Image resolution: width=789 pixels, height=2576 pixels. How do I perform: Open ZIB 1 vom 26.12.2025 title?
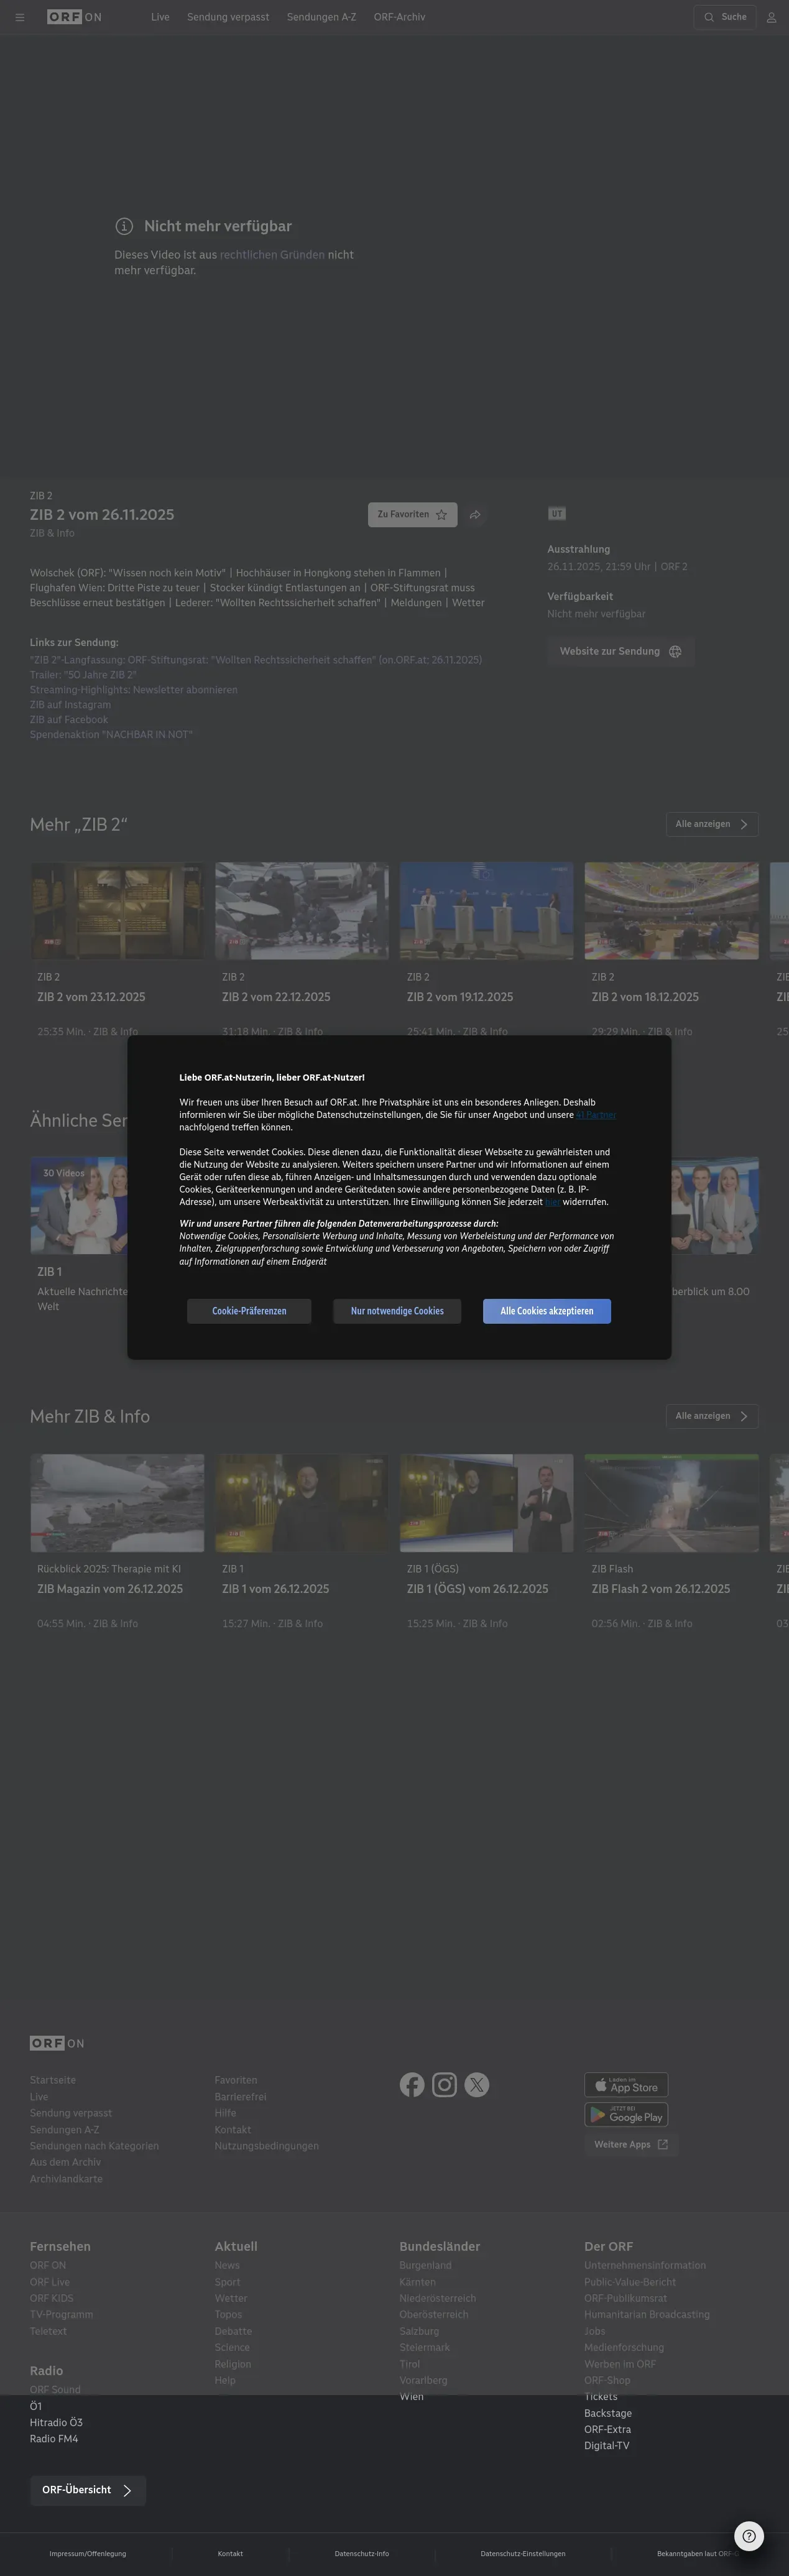pyautogui.click(x=275, y=1589)
